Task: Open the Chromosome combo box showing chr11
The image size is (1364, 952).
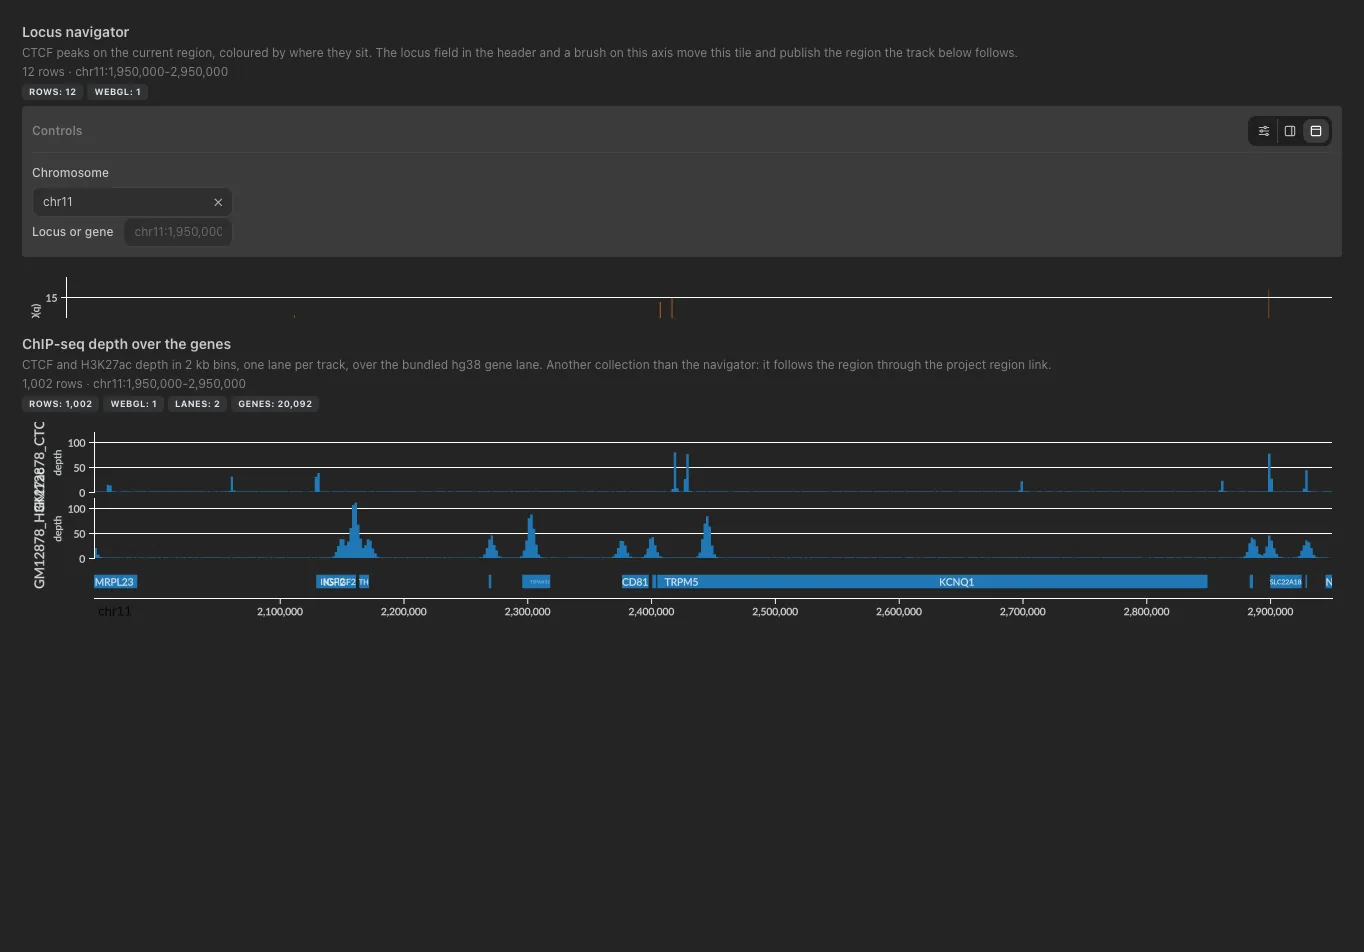Action: click(x=132, y=202)
